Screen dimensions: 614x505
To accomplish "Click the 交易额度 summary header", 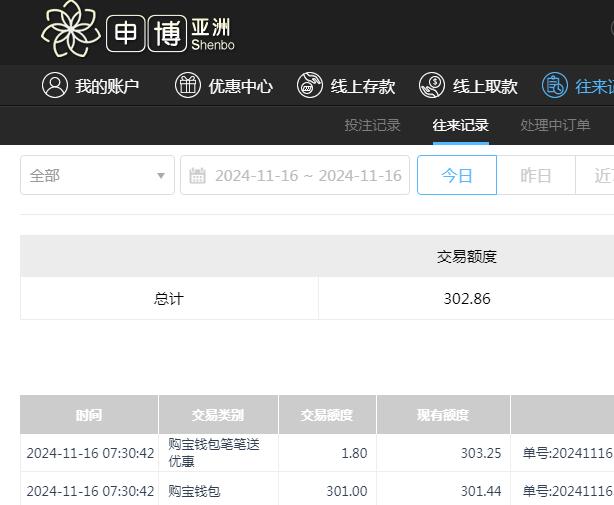I will tap(467, 257).
